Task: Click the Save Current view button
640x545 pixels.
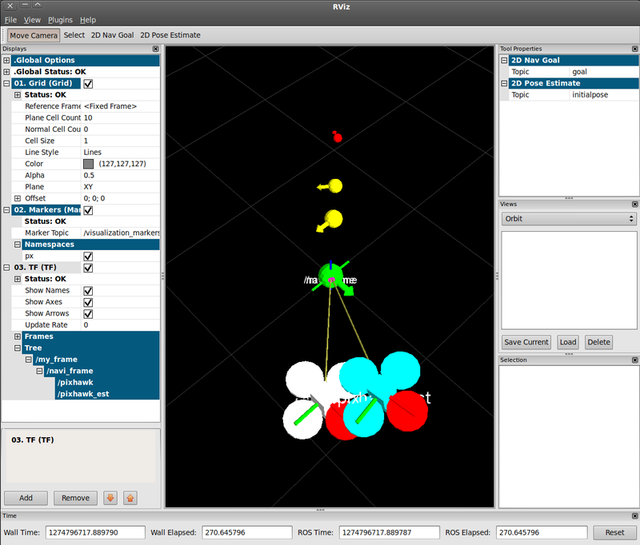Action: pyautogui.click(x=526, y=342)
